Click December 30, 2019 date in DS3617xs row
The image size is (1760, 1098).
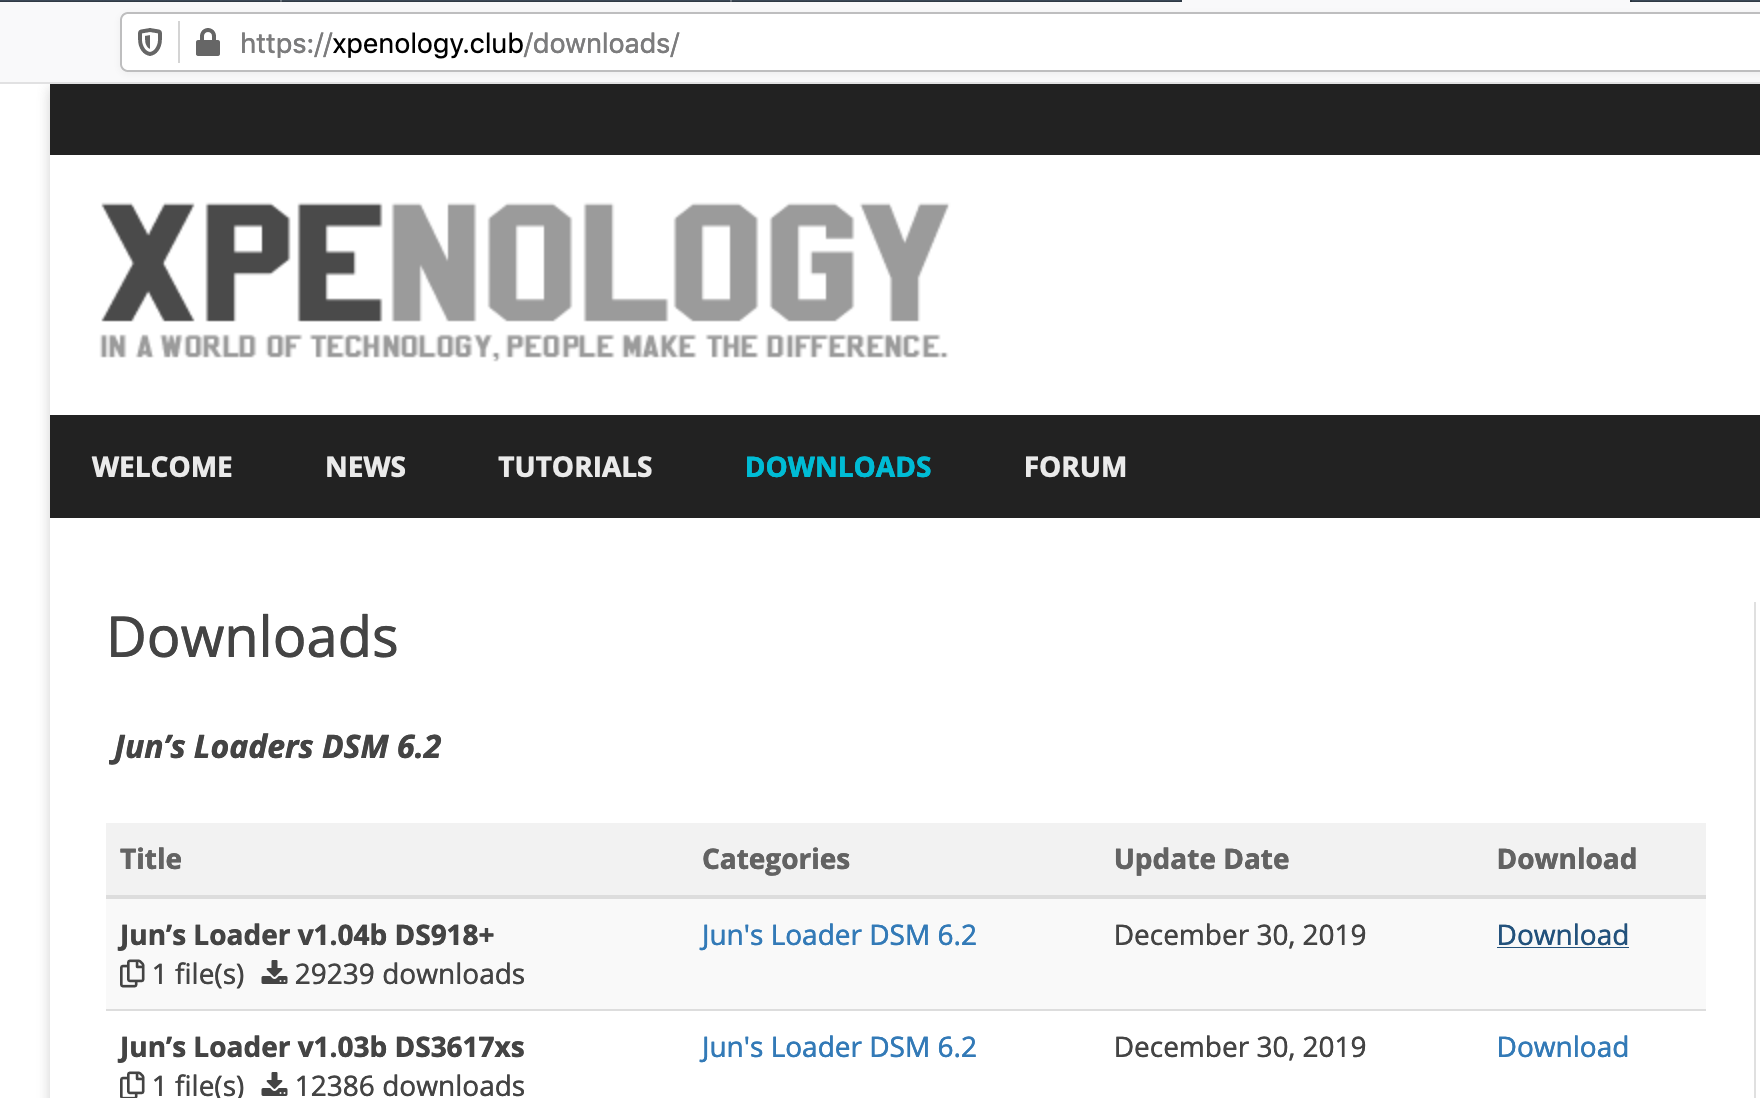click(1240, 1047)
